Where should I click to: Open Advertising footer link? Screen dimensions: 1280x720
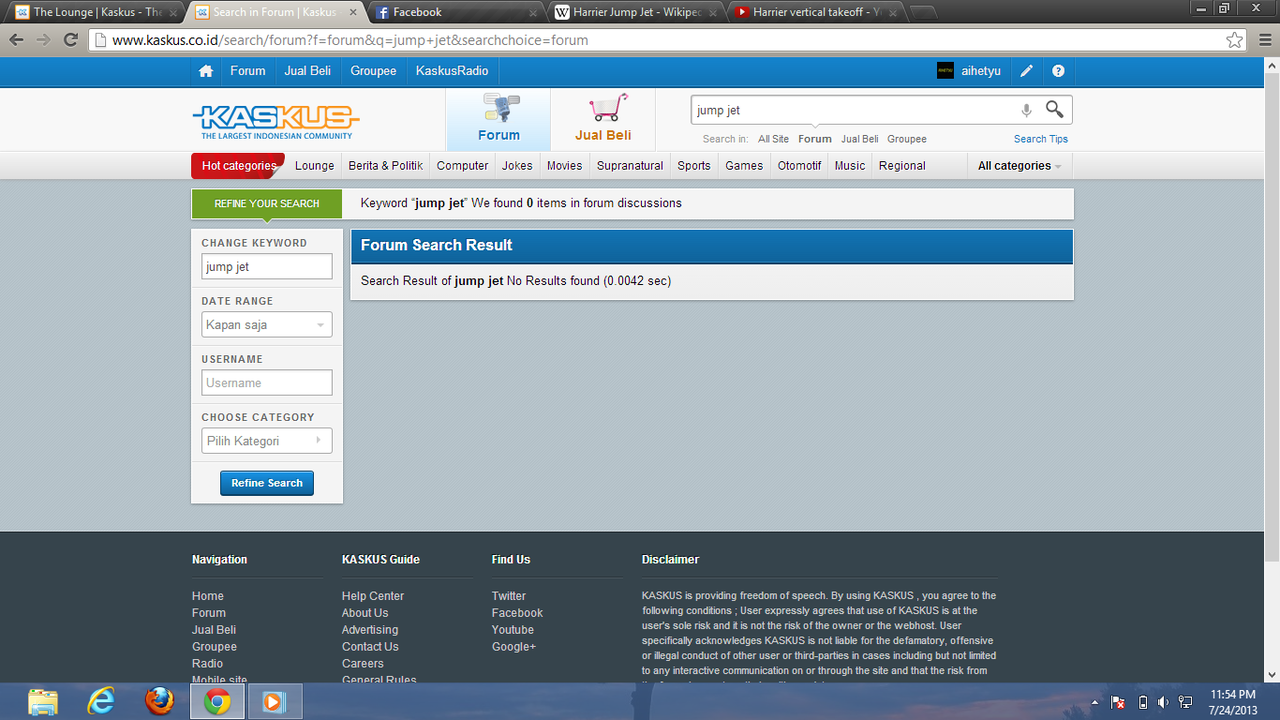(x=370, y=630)
